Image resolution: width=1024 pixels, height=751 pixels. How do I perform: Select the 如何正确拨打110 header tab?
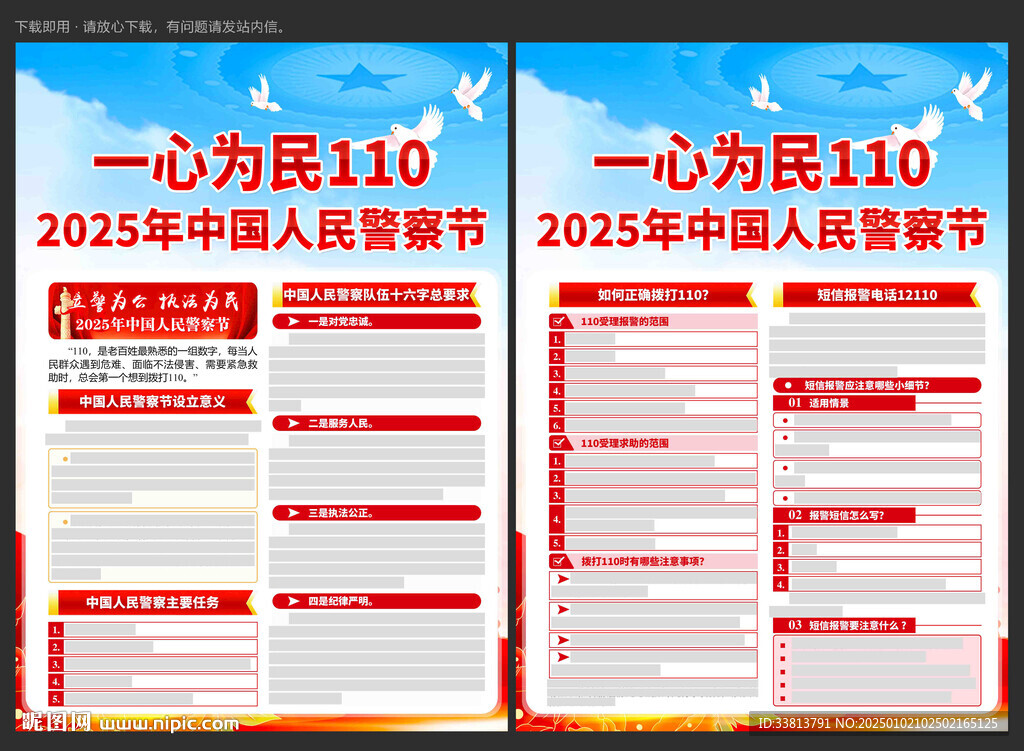coord(653,294)
